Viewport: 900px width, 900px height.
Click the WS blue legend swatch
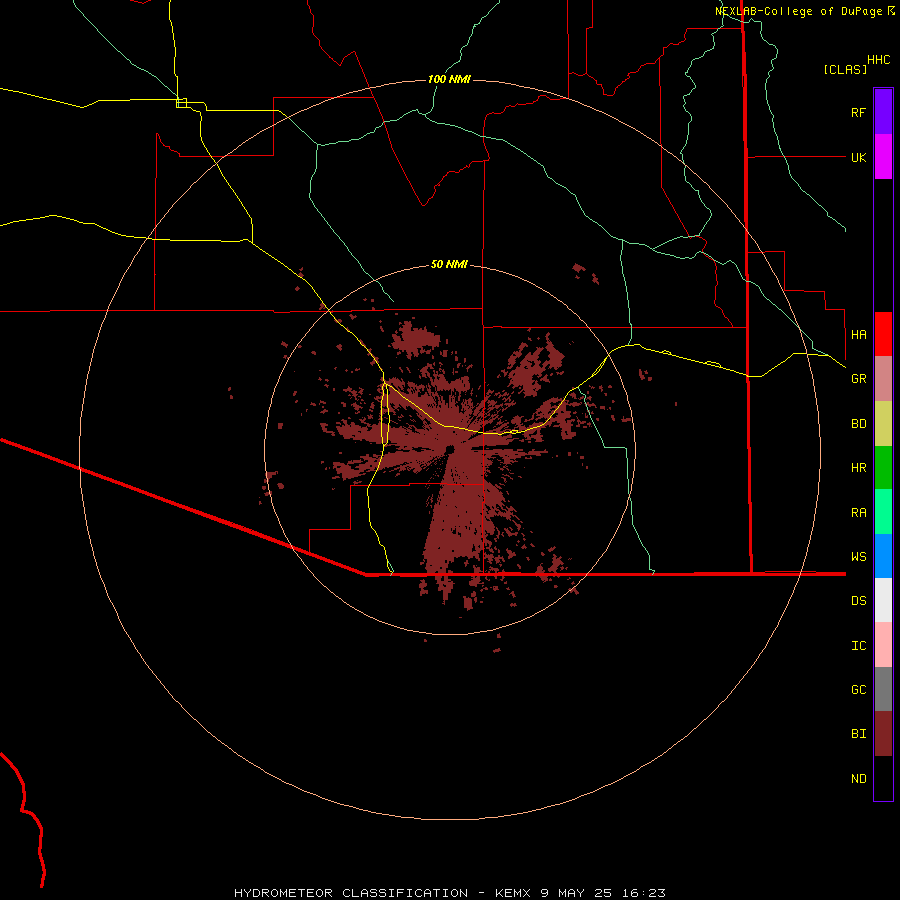coord(883,556)
